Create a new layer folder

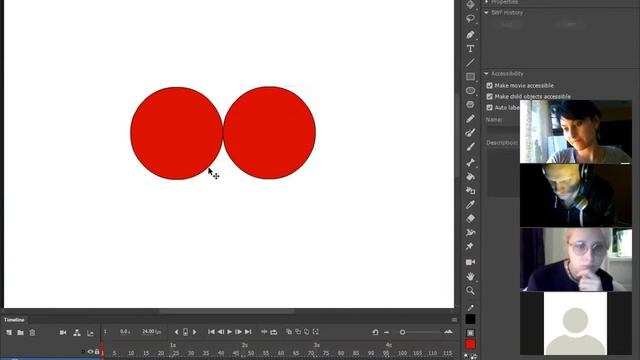20,333
